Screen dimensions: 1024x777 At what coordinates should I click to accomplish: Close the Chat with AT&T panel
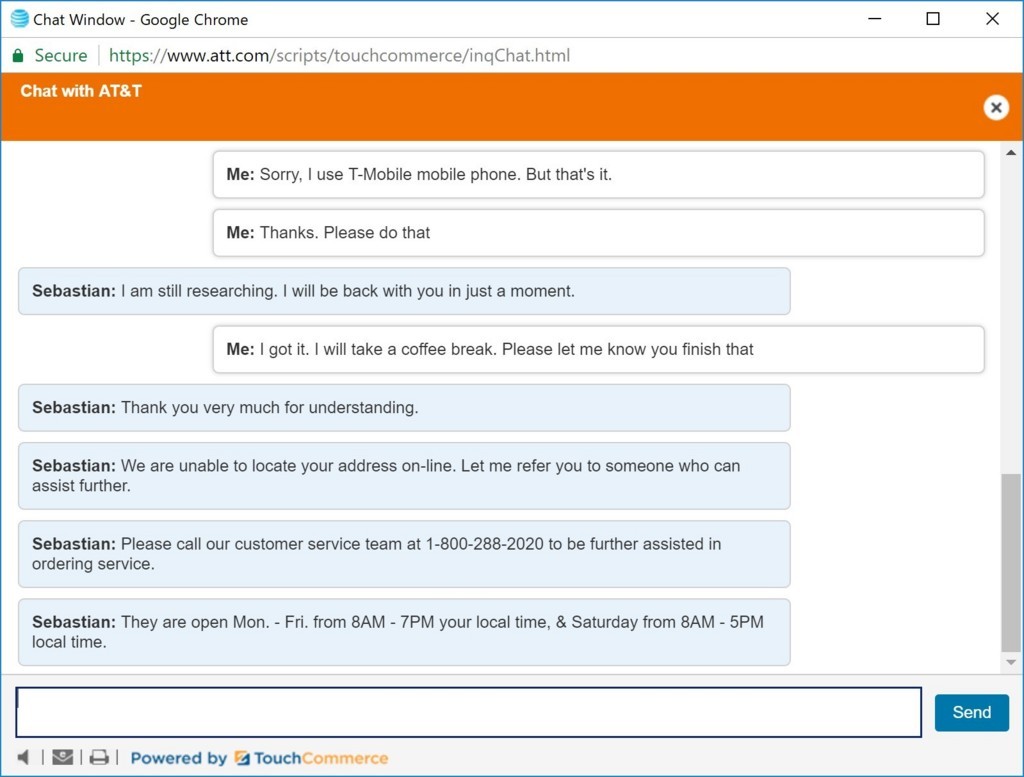pos(996,107)
